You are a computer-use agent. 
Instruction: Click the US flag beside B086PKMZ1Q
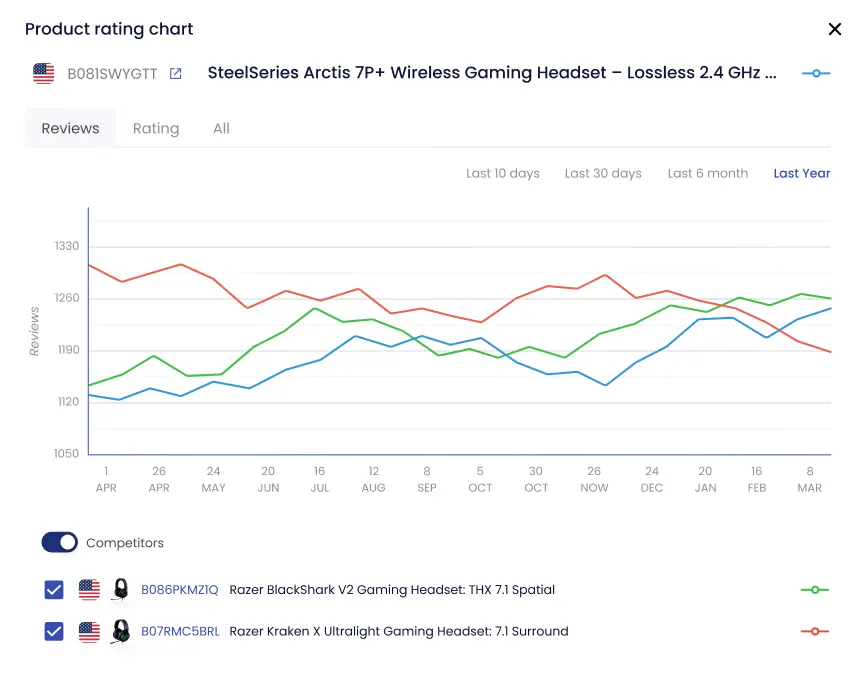click(89, 589)
